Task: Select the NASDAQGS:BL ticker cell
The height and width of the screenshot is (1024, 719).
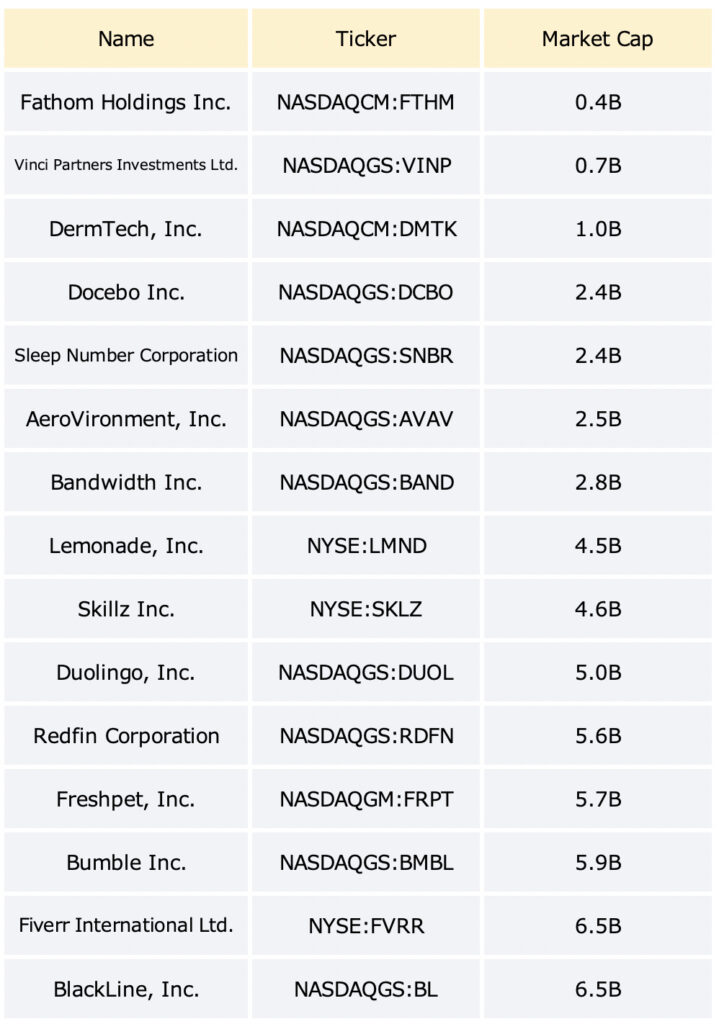Action: click(366, 989)
